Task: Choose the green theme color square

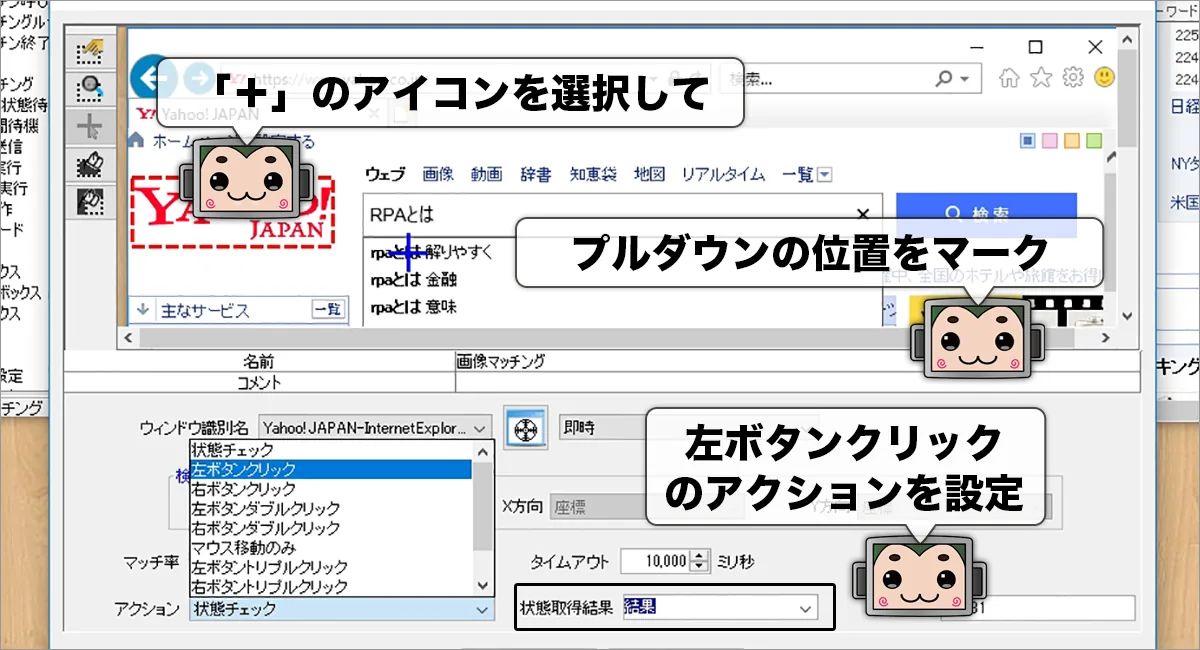Action: 1094,141
